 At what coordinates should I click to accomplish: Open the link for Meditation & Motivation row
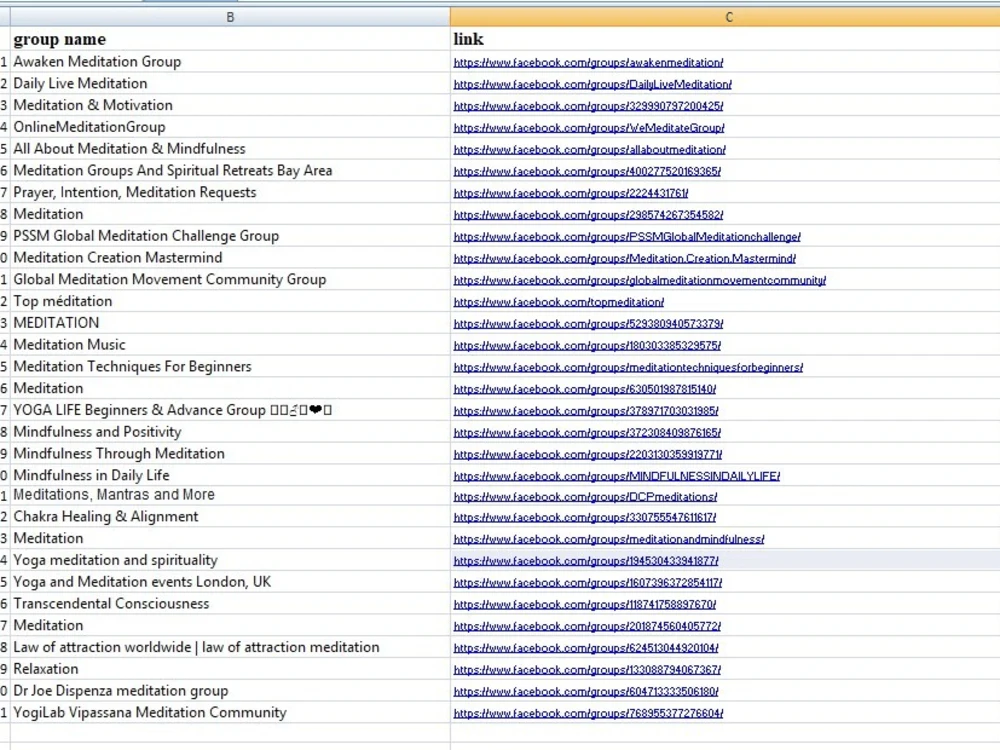588,106
